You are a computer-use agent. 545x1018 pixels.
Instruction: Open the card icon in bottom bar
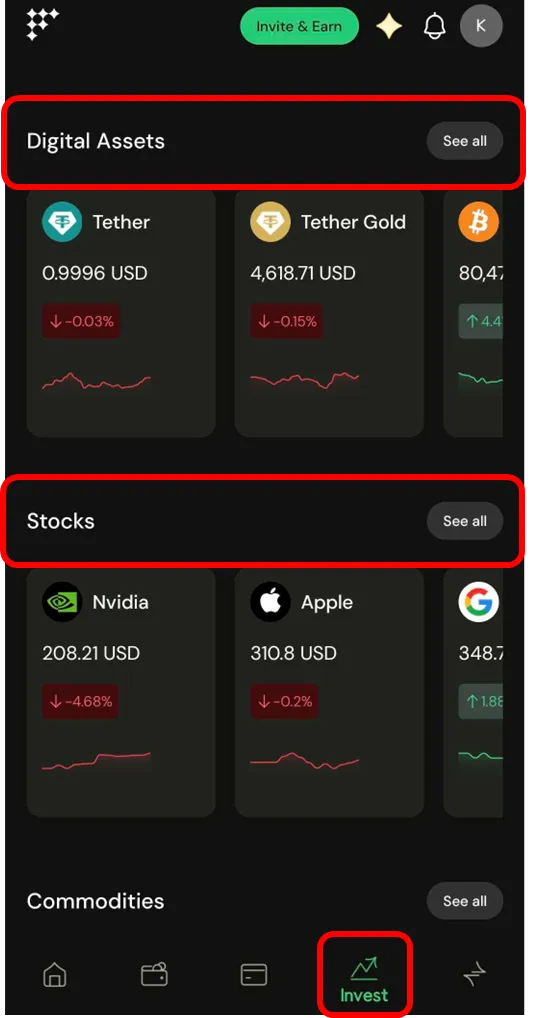tap(253, 975)
